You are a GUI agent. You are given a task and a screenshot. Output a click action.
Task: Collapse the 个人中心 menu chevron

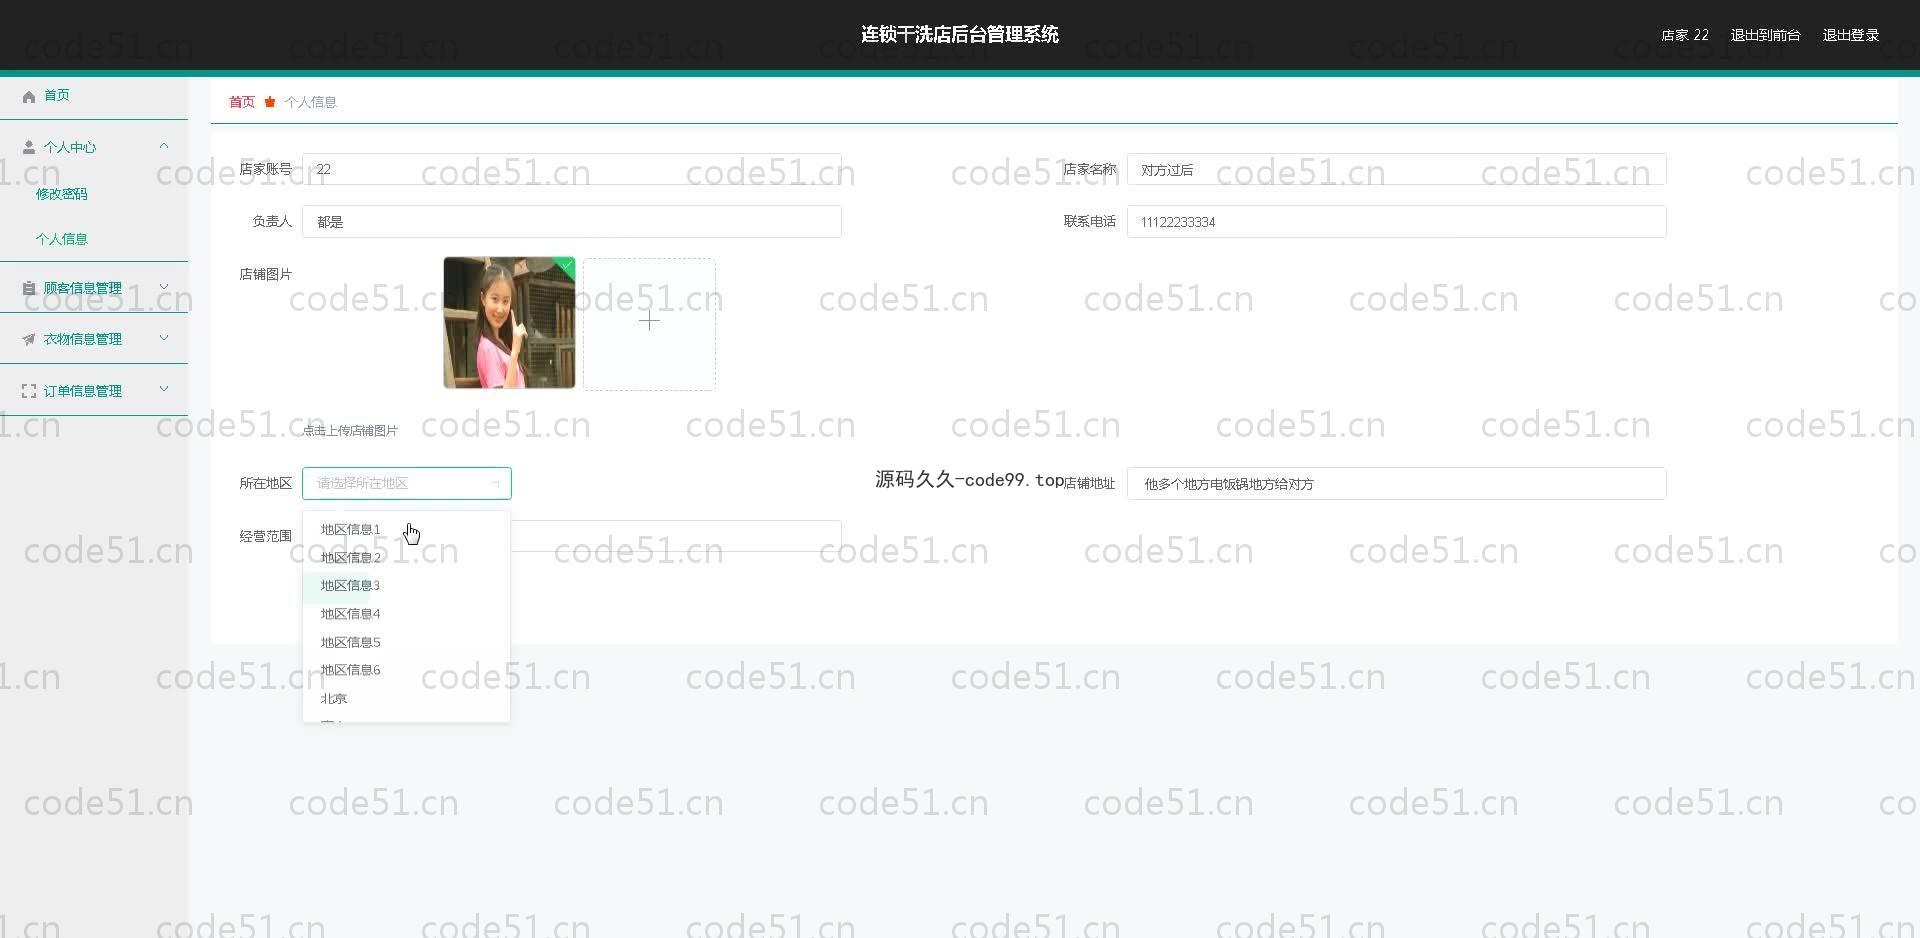164,146
